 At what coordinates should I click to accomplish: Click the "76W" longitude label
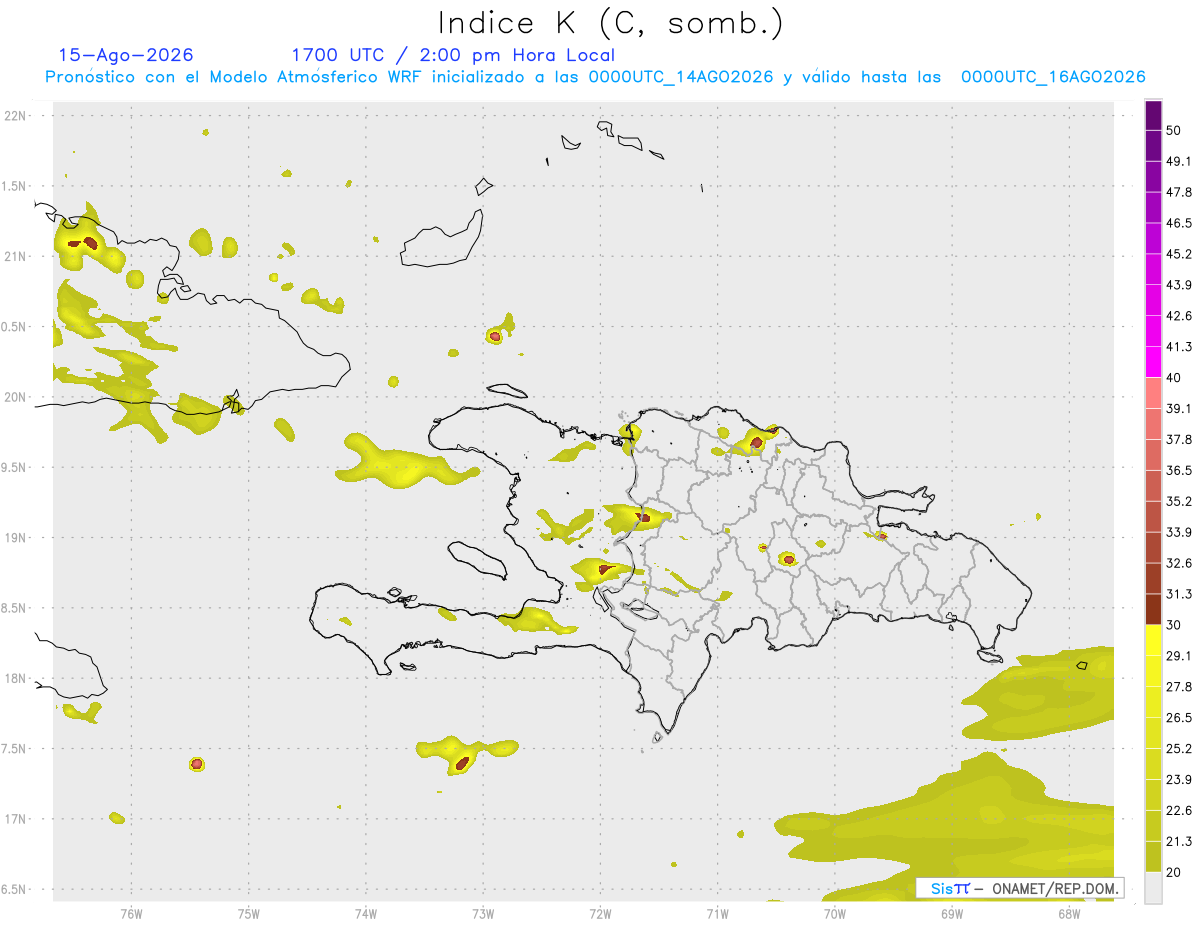(x=131, y=914)
